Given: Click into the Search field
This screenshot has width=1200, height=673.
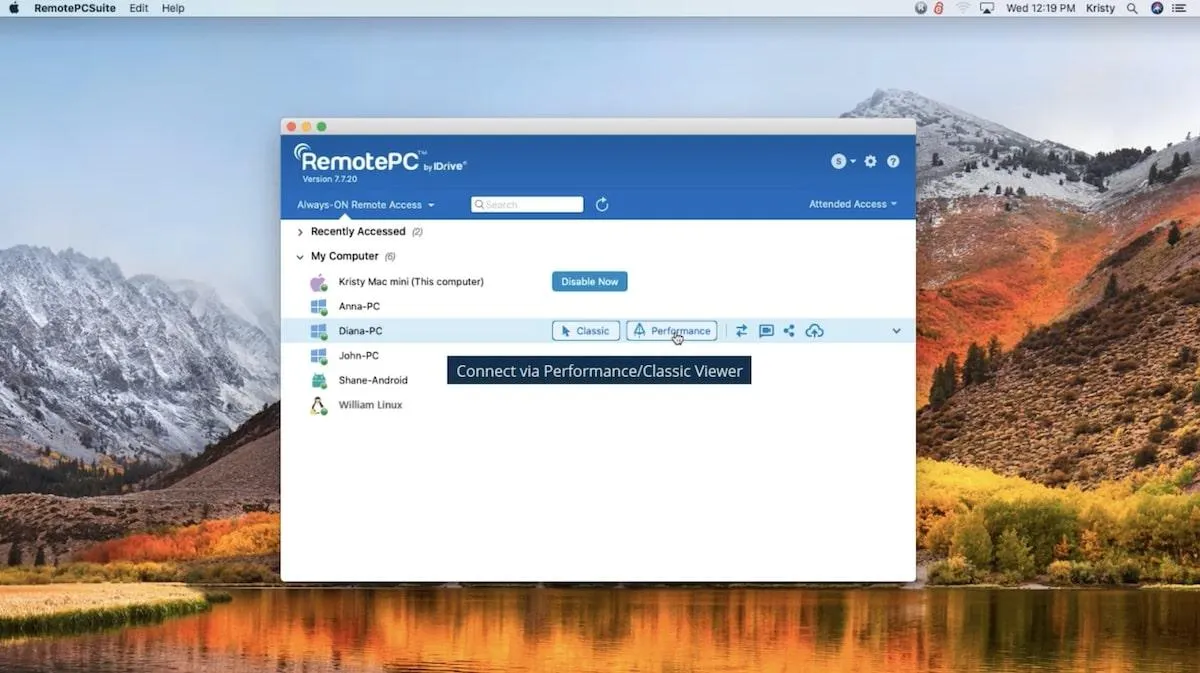Looking at the screenshot, I should tap(527, 205).
